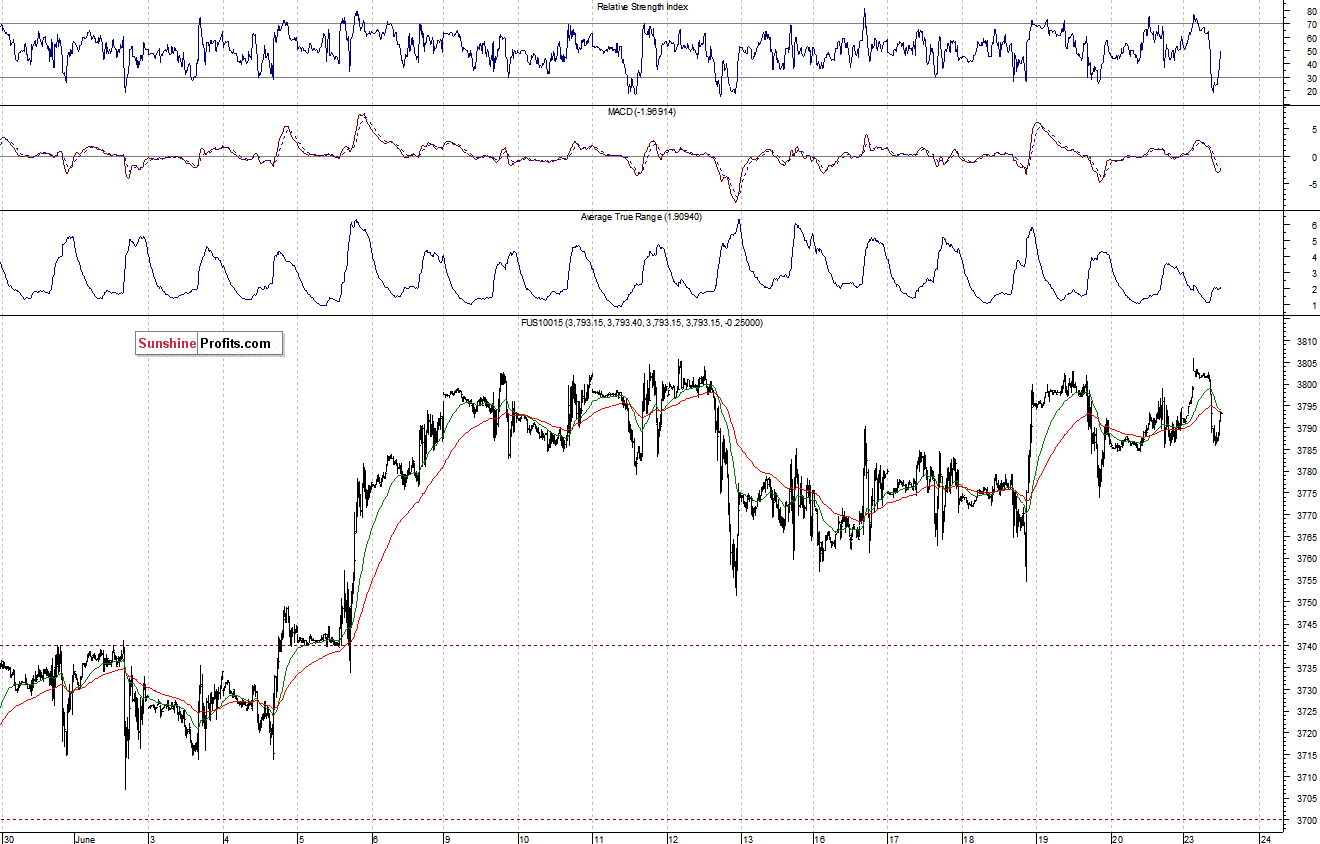Select date axis label '9'
Viewport: 1320px width, 844px height.
[449, 839]
